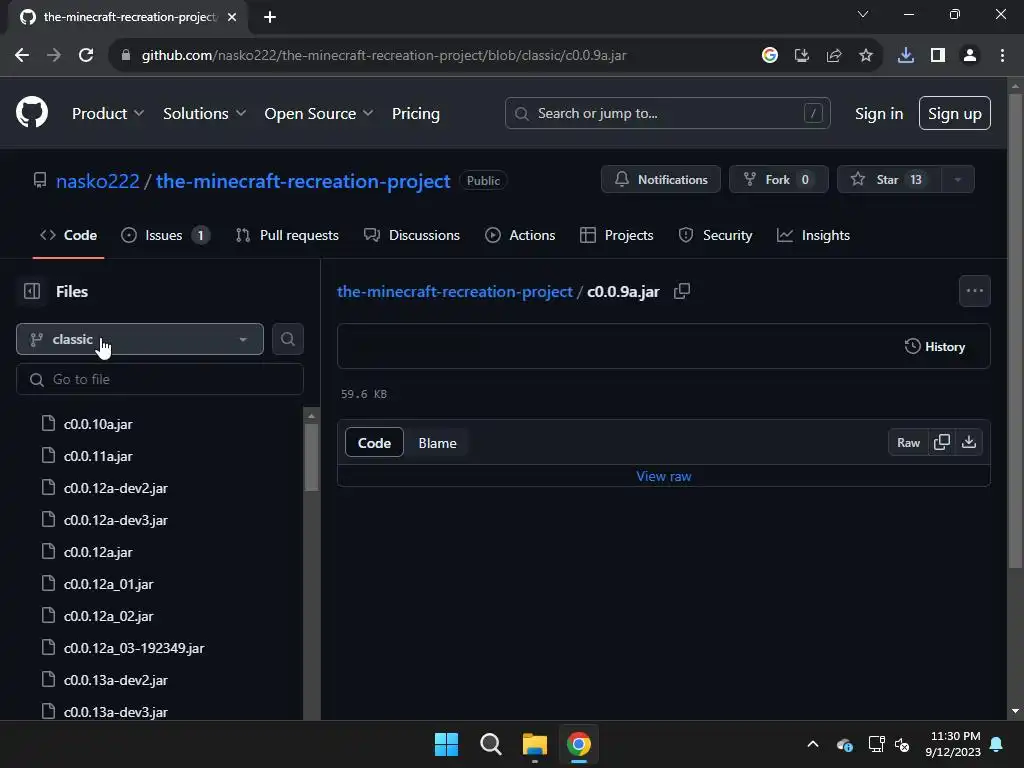The image size is (1024, 768).
Task: Open File Explorer from taskbar
Action: point(535,744)
